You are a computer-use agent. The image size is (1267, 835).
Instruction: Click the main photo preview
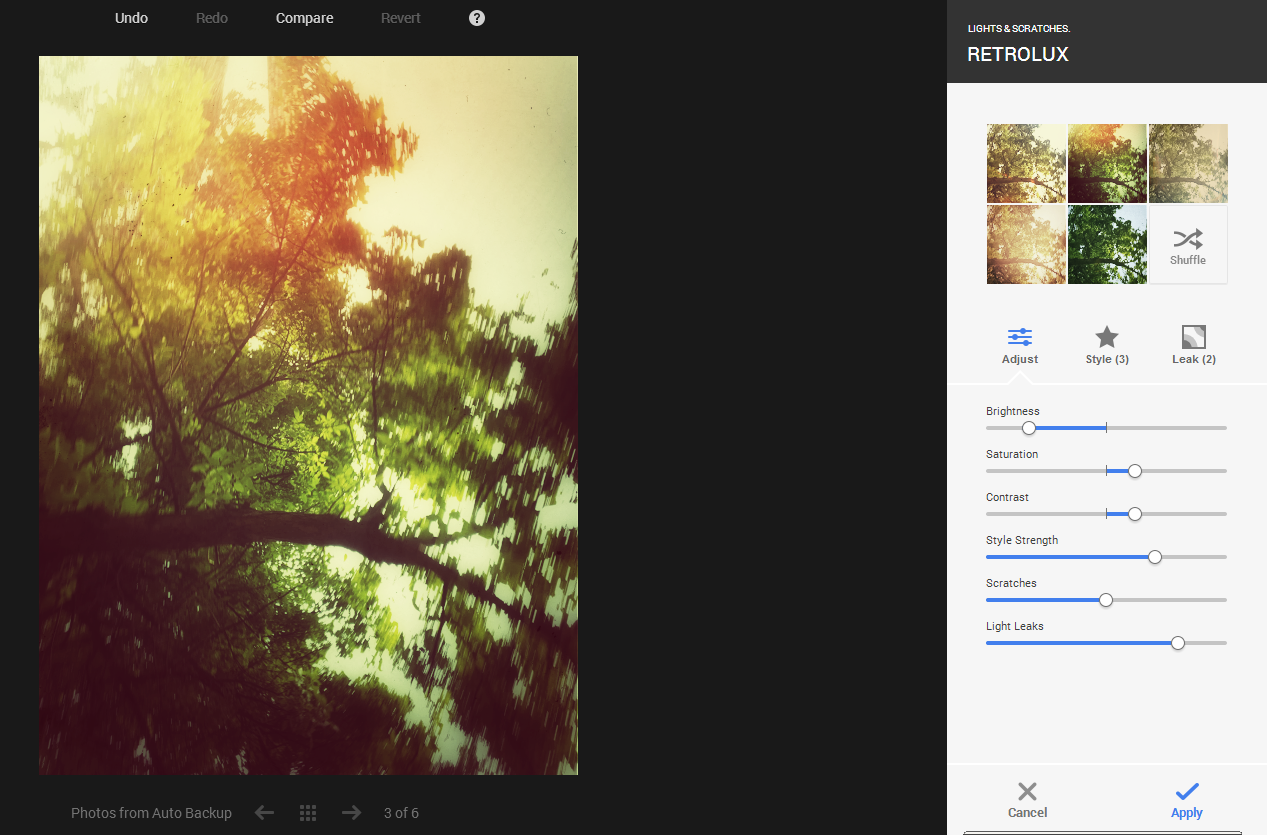tap(308, 415)
